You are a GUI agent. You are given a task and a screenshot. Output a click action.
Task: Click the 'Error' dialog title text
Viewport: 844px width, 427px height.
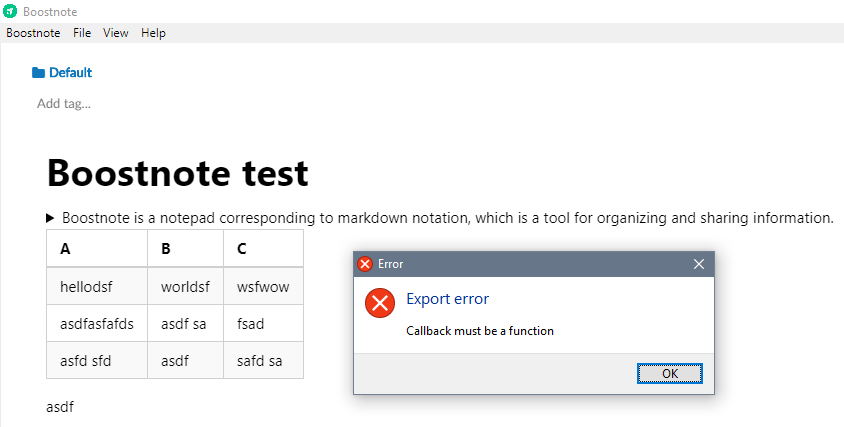(390, 264)
